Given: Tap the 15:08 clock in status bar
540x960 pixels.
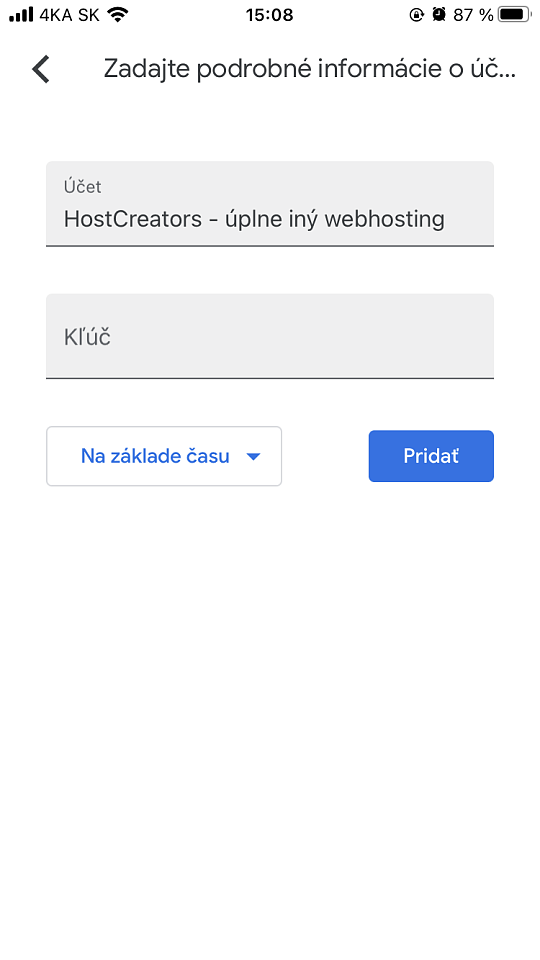Looking at the screenshot, I should (x=269, y=15).
